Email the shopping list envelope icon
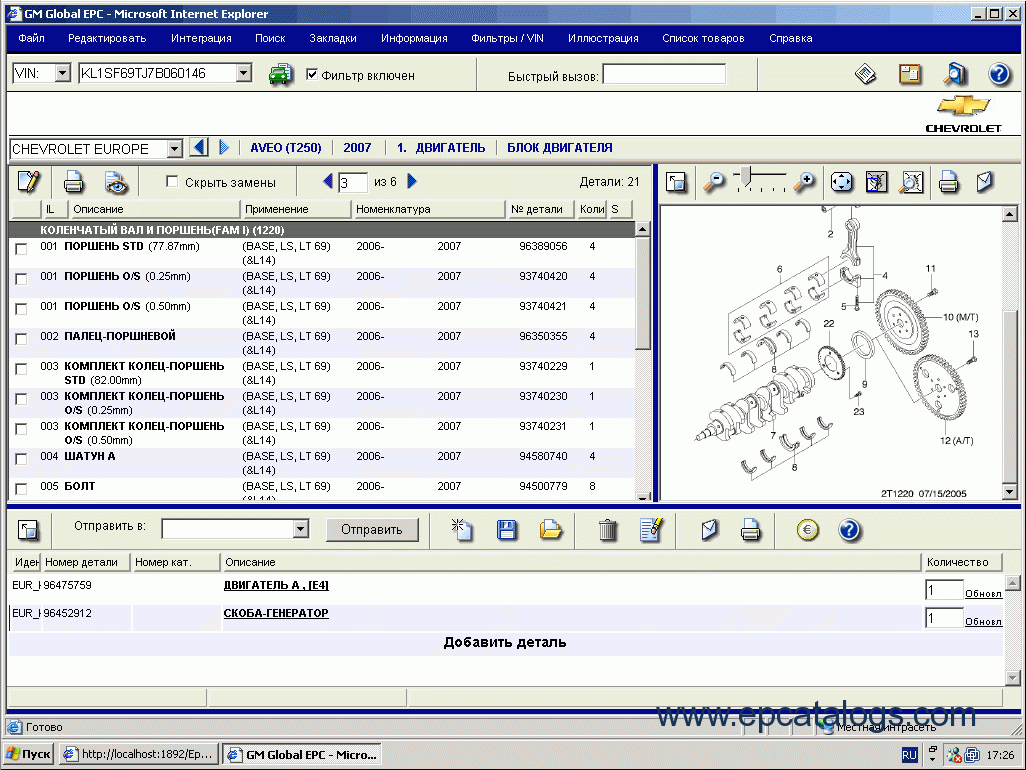Viewport: 1026px width, 770px height. 709,529
